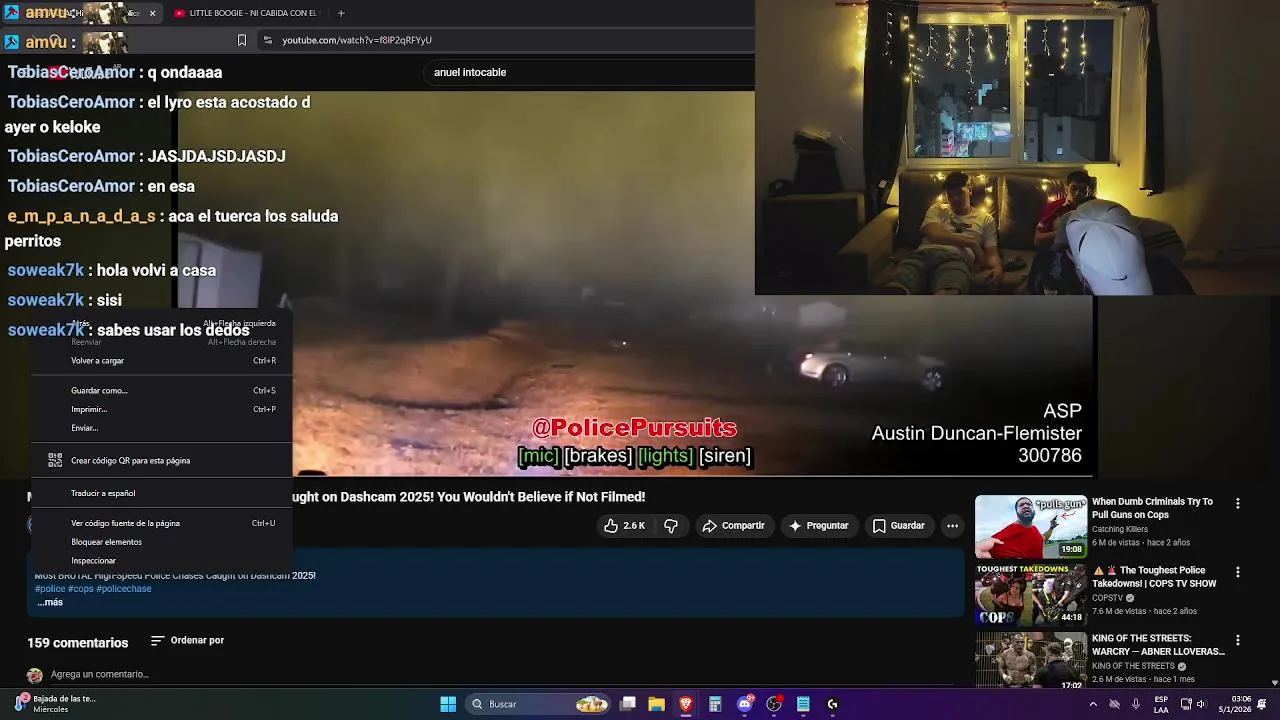Click the bookmark icon beside address bar
1280x720 pixels.
[241, 40]
